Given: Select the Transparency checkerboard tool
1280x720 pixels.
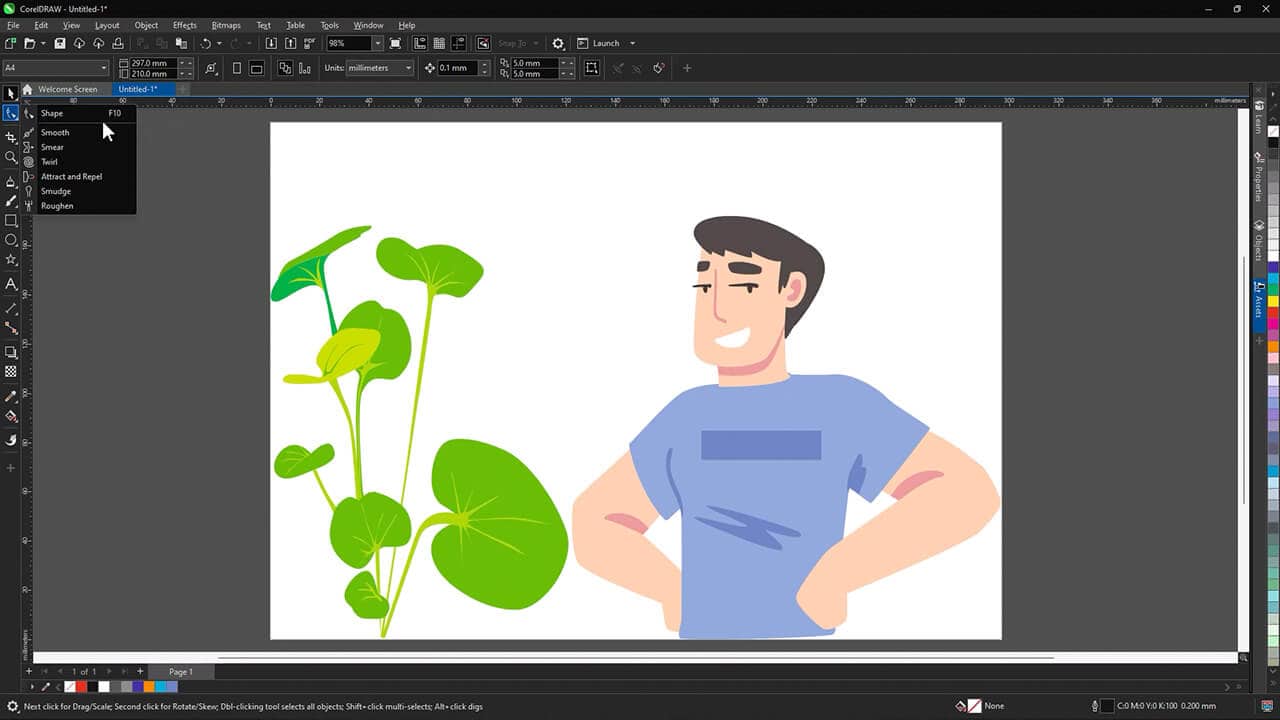Looking at the screenshot, I should (11, 372).
